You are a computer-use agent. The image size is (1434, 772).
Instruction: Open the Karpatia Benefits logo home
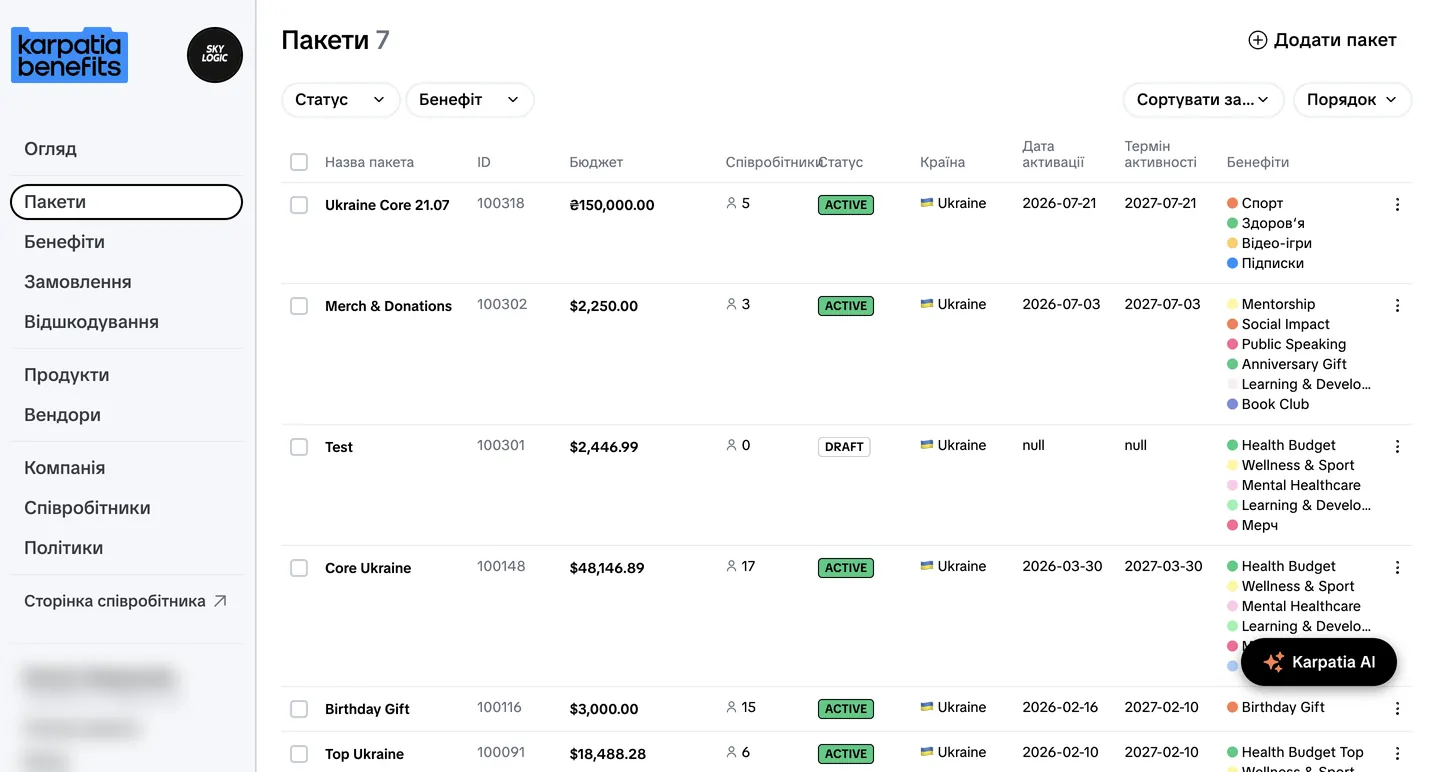point(69,55)
